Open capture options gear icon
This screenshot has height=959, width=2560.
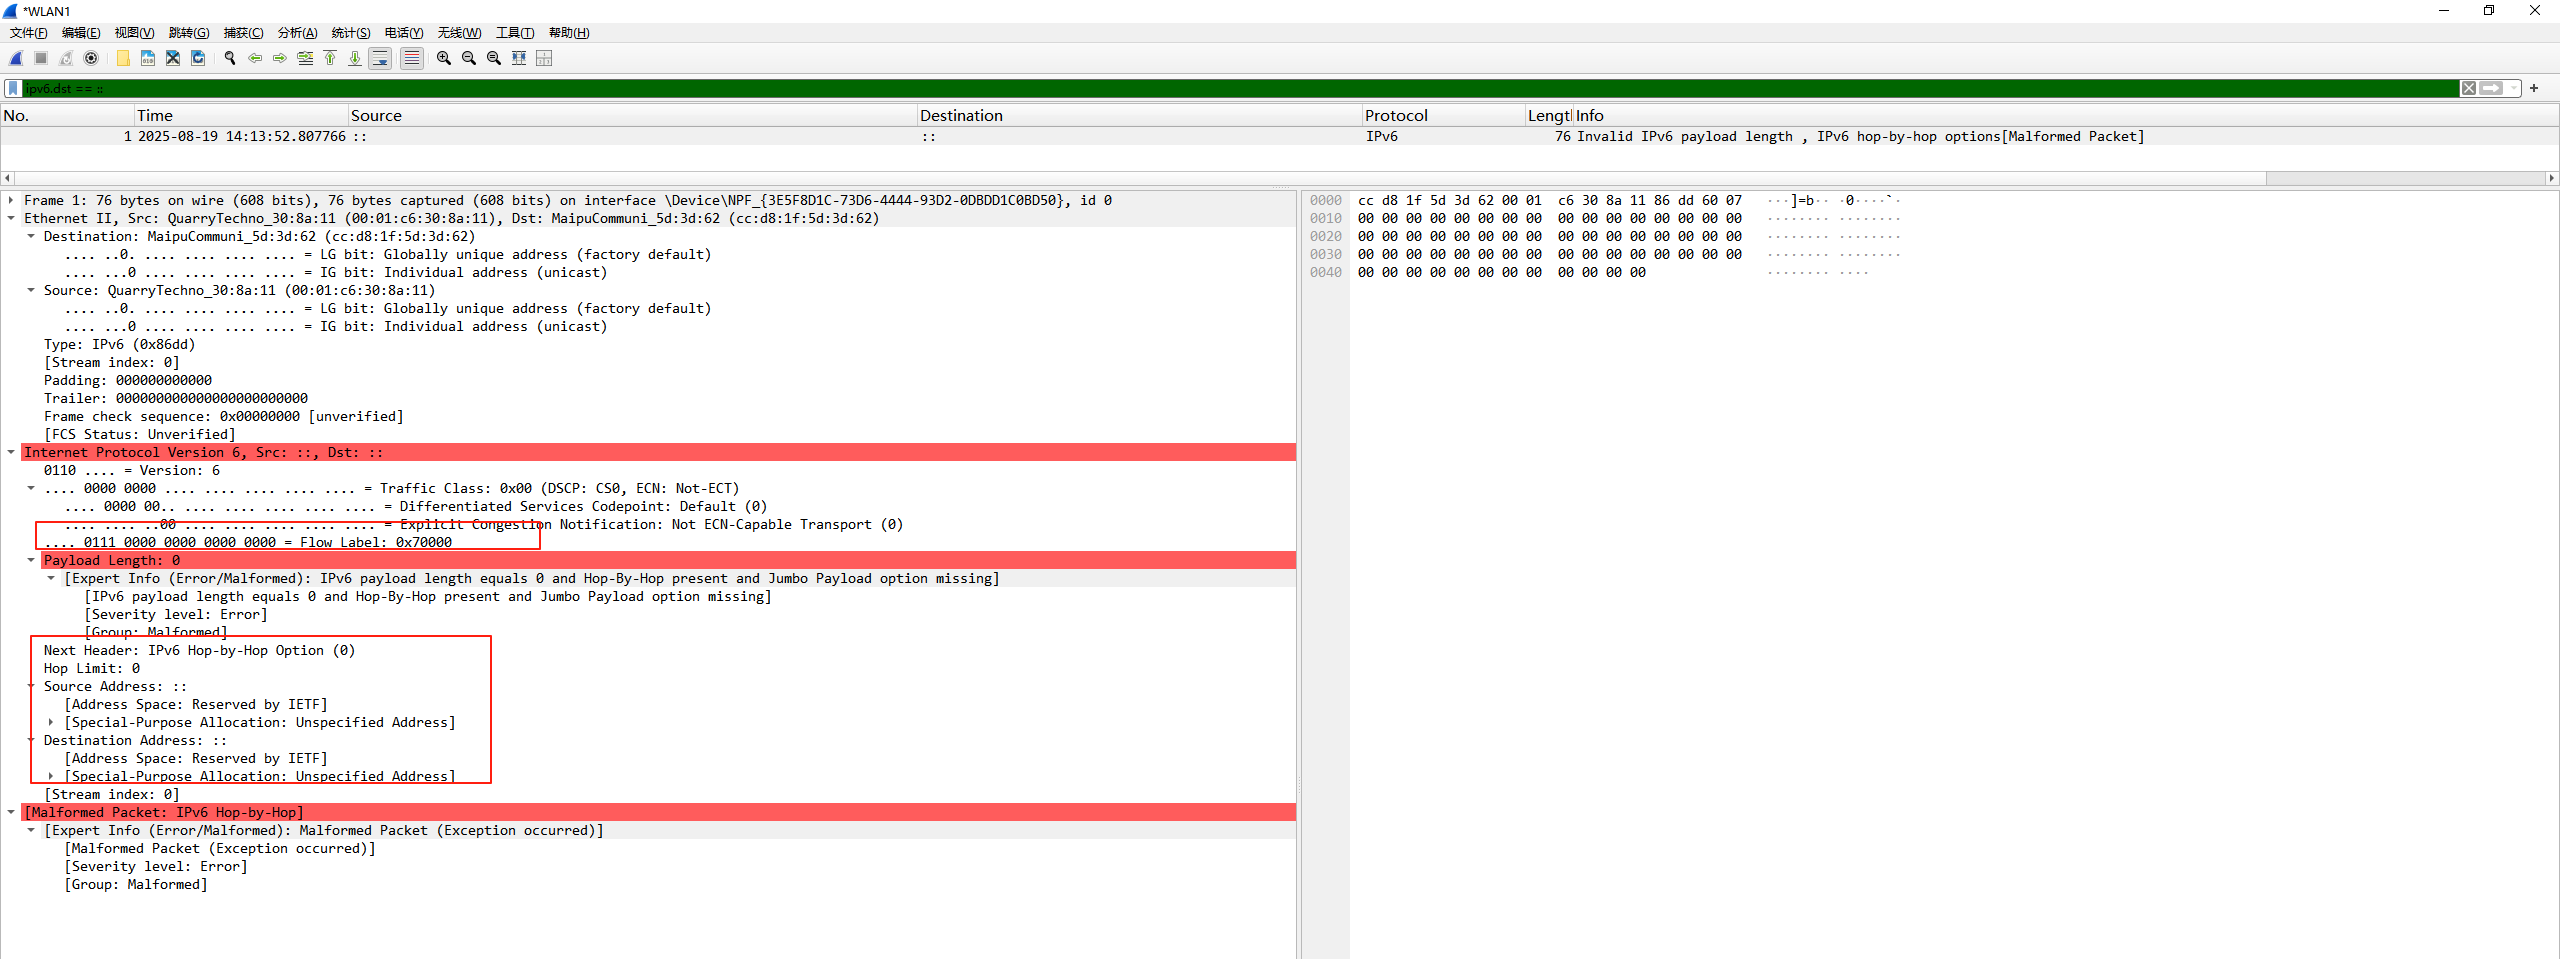pyautogui.click(x=91, y=58)
